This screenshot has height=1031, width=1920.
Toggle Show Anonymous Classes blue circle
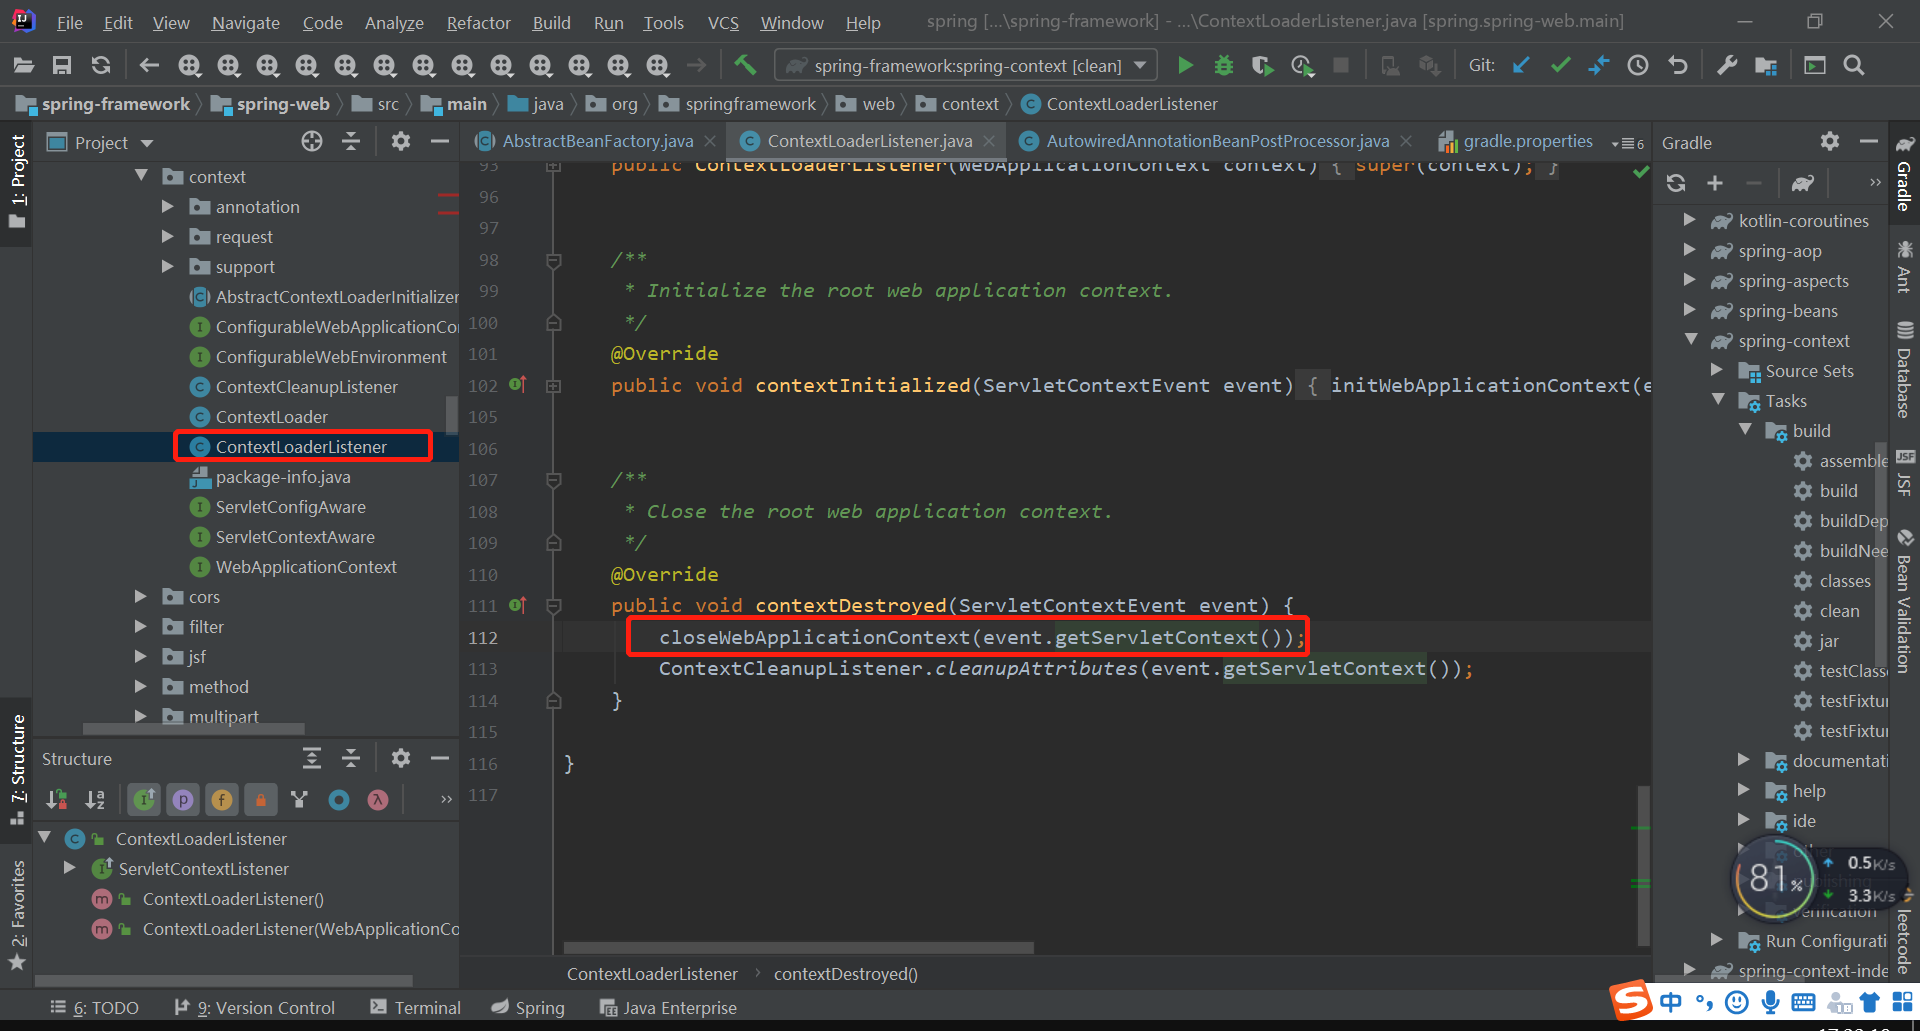tap(339, 799)
